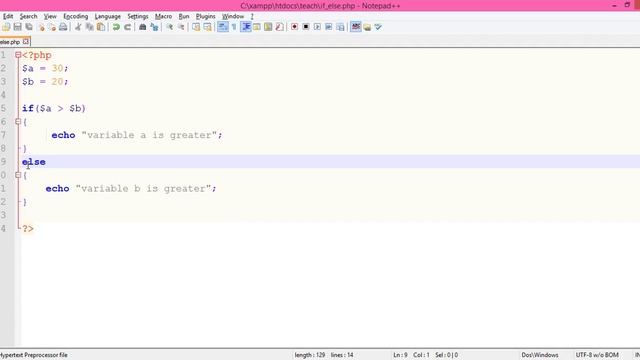Click the code "if($a > $b)"
The height and width of the screenshot is (360, 640).
click(x=54, y=108)
